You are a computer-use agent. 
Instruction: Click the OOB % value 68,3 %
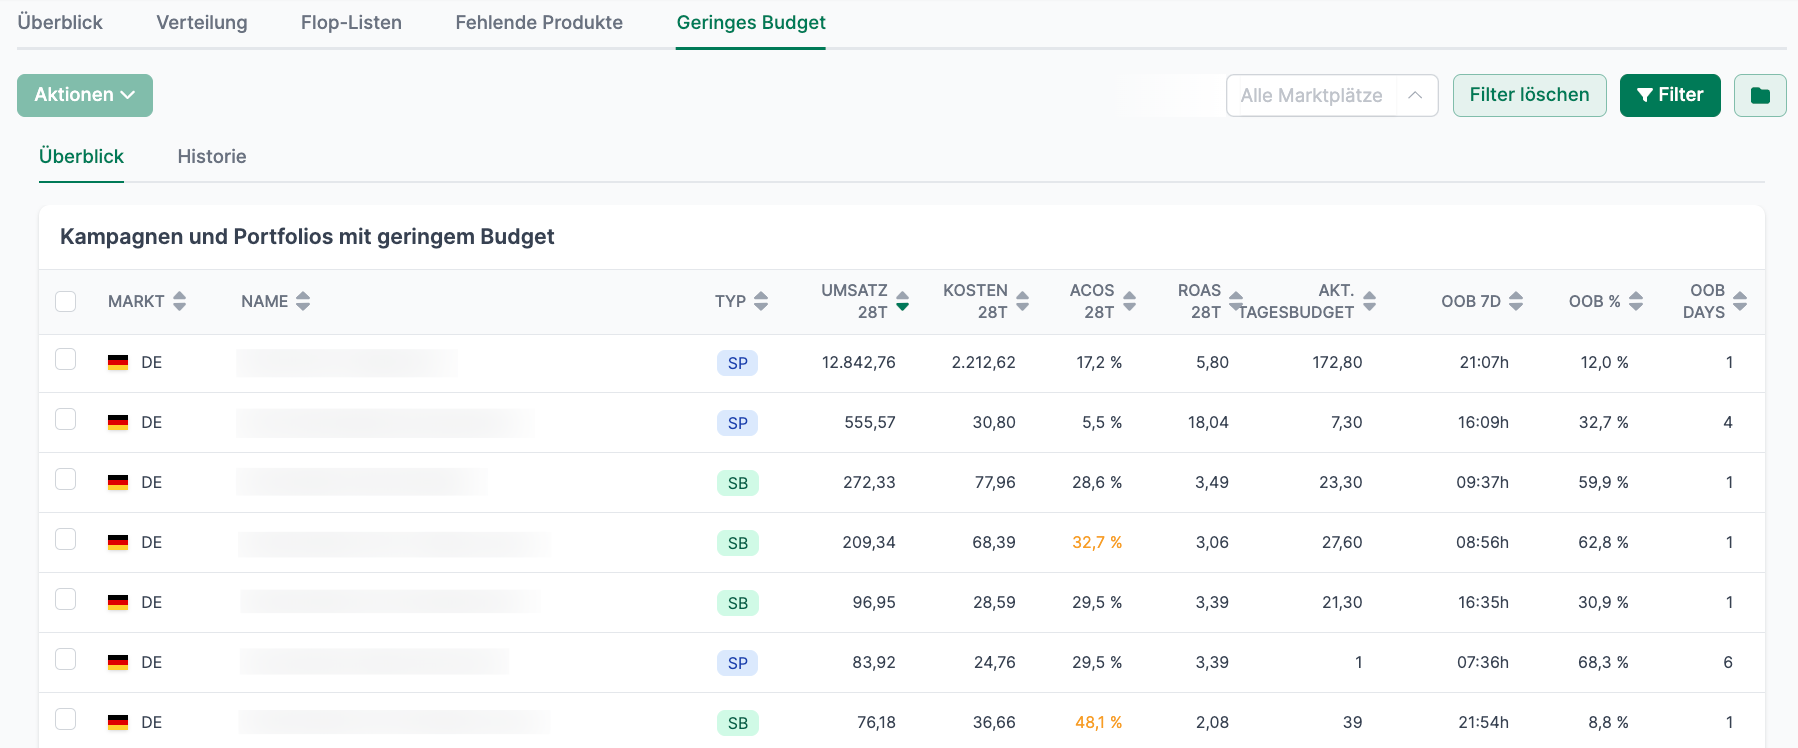pos(1603,662)
